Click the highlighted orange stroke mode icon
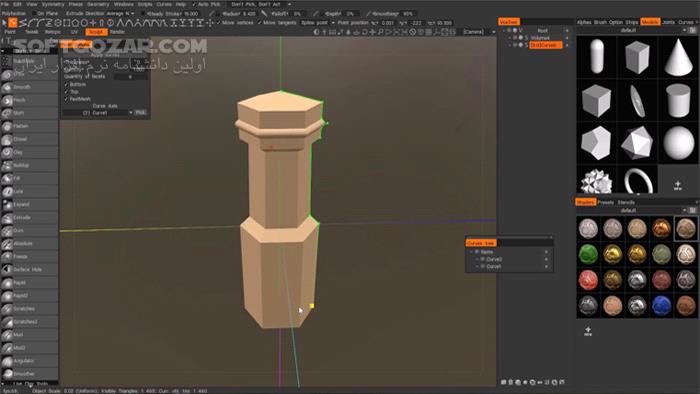Screen dimensions: 700x394 click(13, 22)
